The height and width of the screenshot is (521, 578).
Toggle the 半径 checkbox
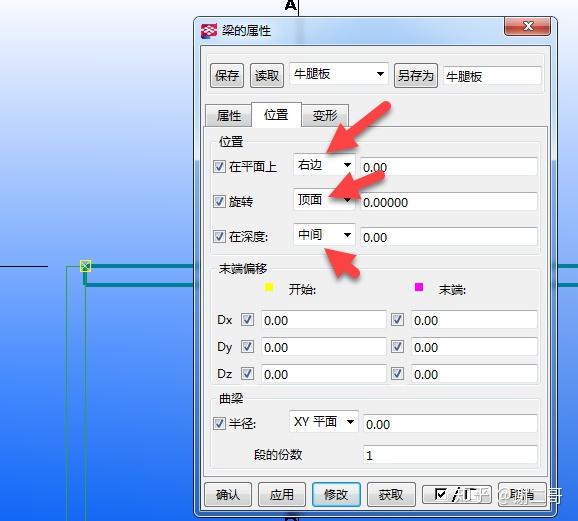(219, 423)
